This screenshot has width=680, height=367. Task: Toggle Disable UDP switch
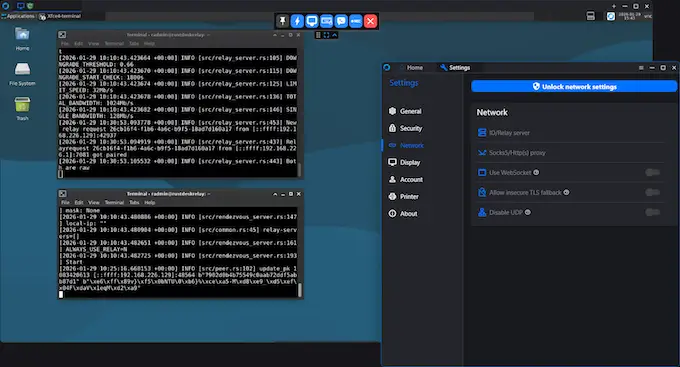tap(653, 212)
